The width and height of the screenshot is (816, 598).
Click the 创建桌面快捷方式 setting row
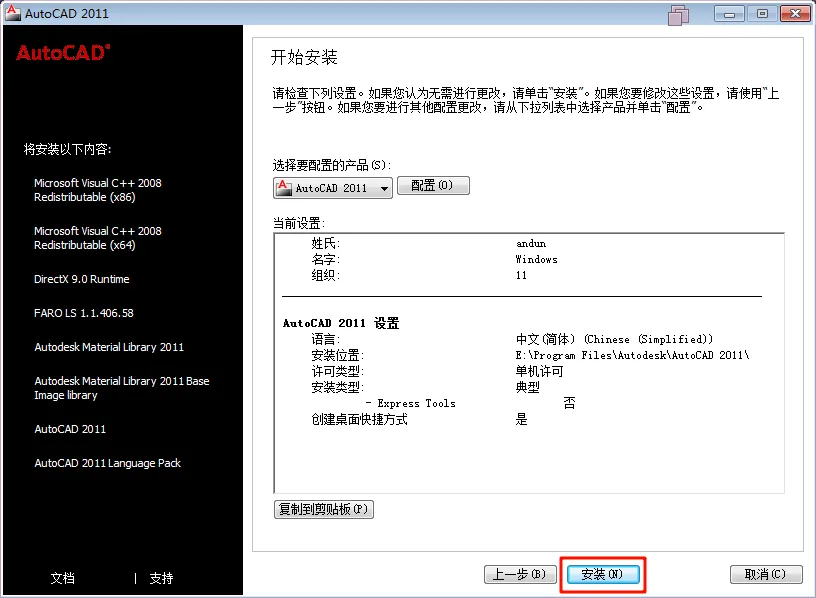point(419,419)
